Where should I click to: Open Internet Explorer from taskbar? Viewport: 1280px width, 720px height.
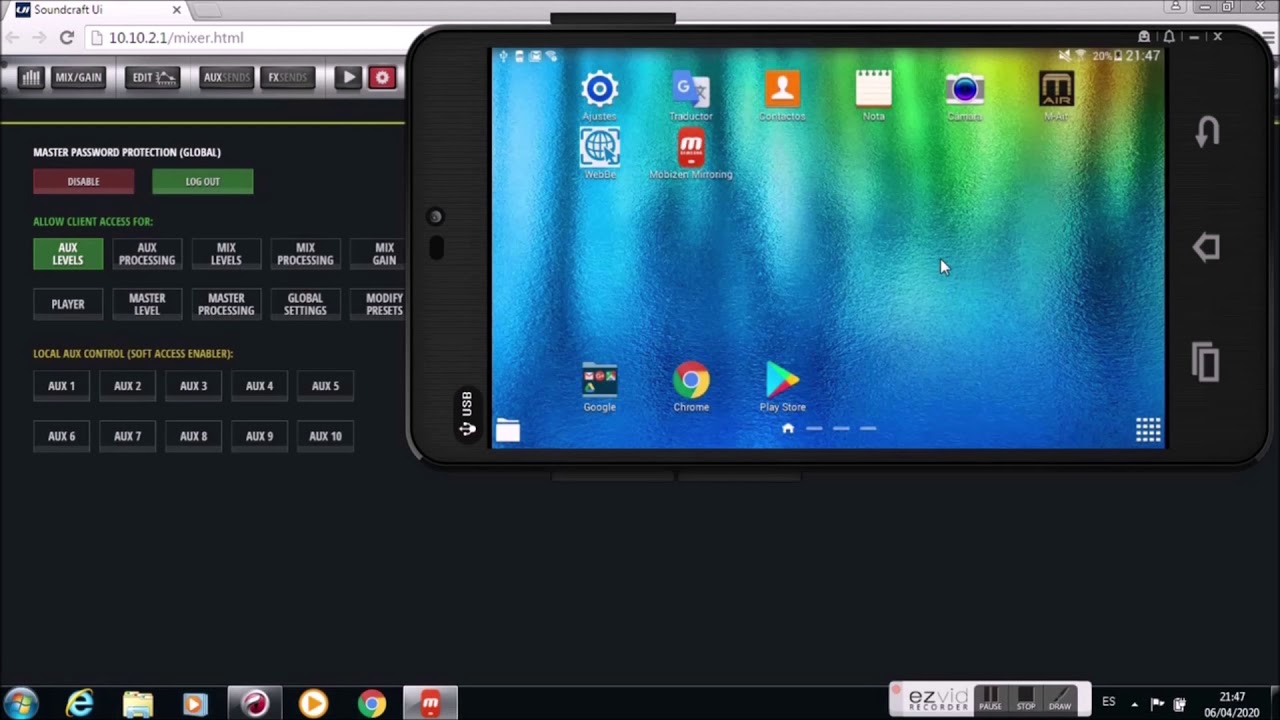pyautogui.click(x=80, y=704)
